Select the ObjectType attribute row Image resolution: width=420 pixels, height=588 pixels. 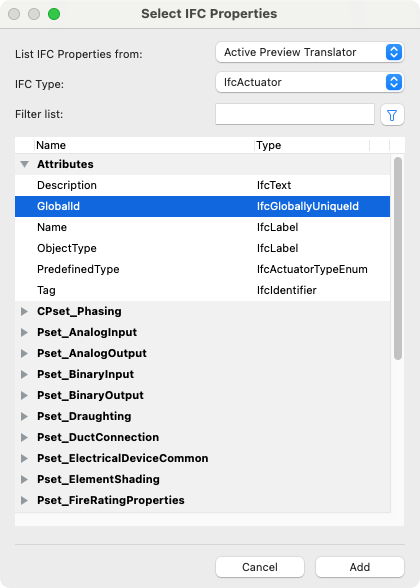coord(202,248)
